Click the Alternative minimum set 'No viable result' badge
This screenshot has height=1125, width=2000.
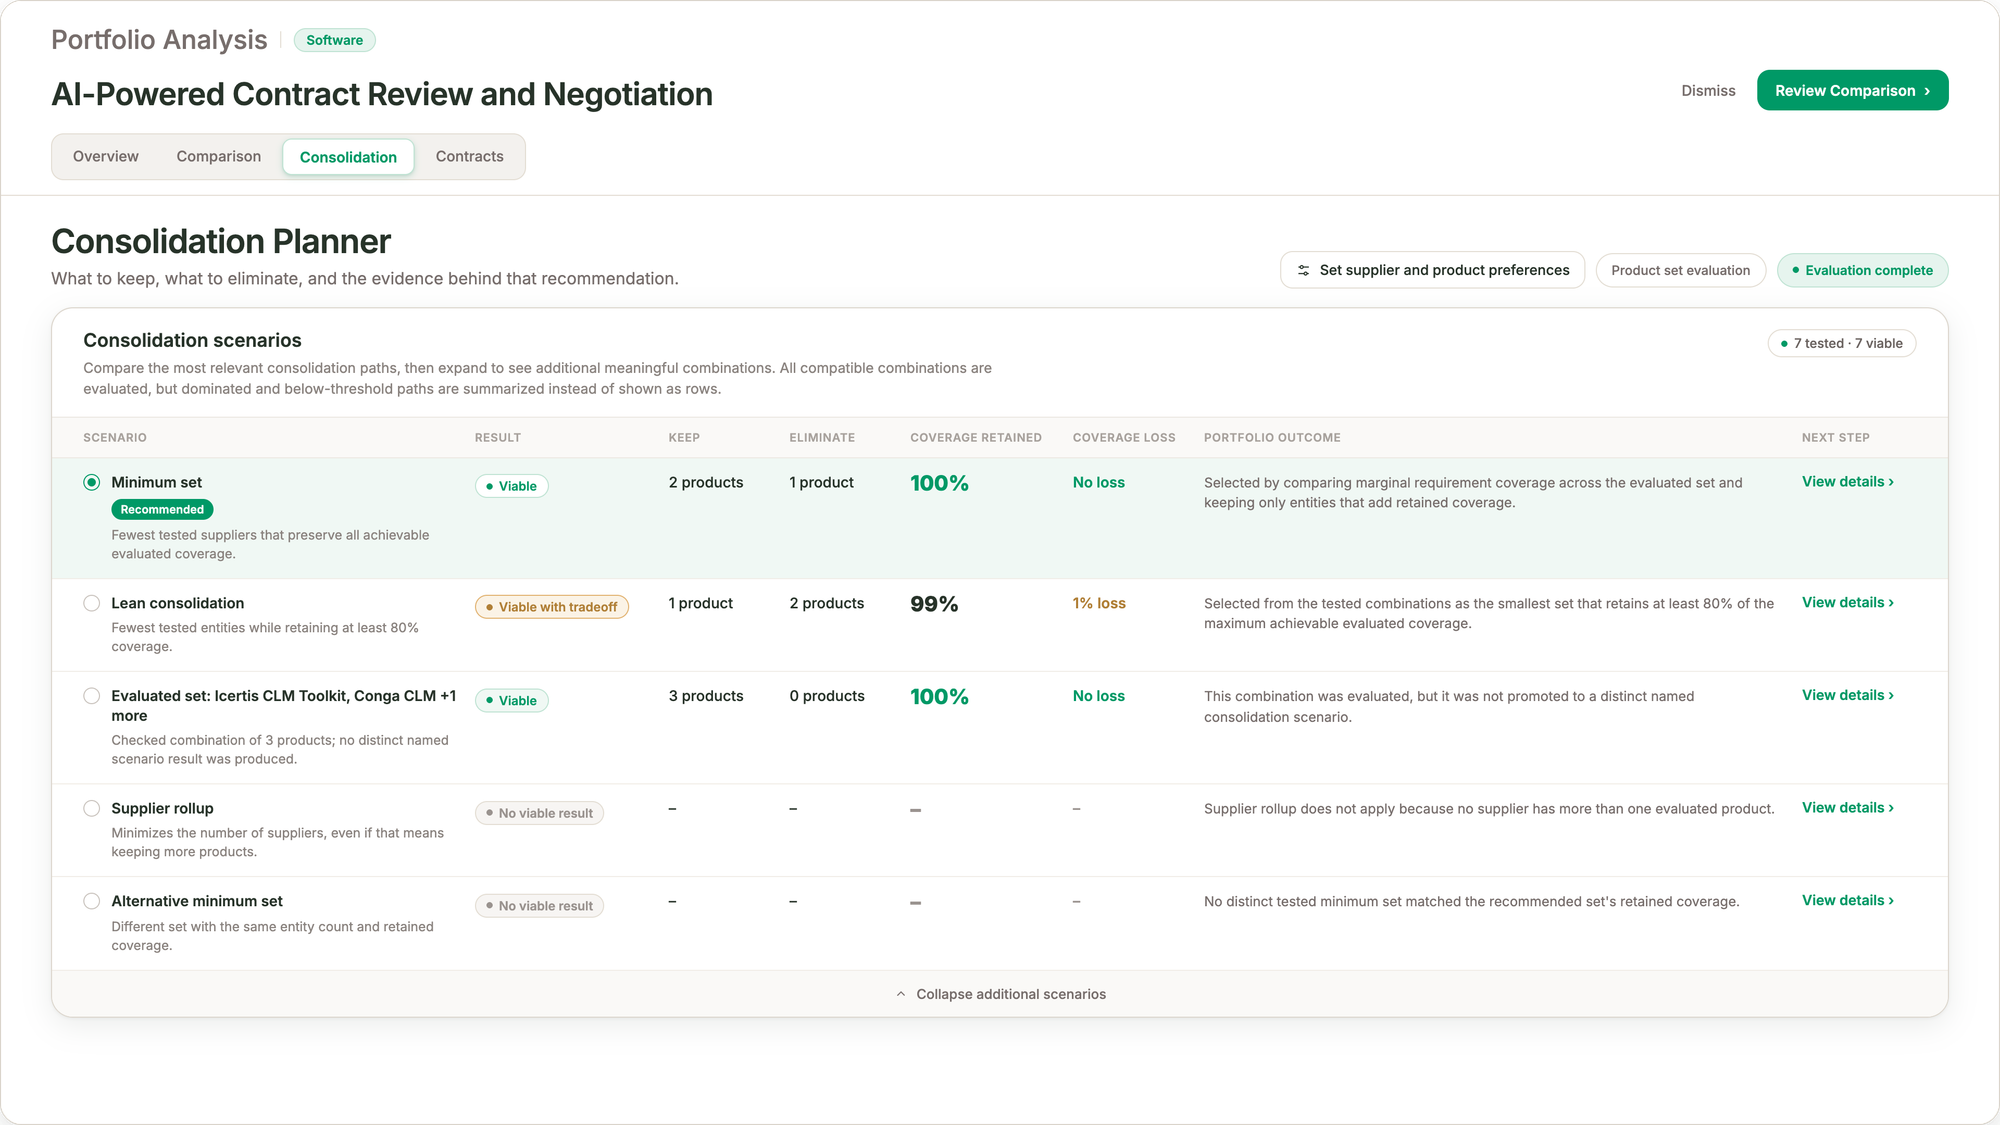pos(539,906)
